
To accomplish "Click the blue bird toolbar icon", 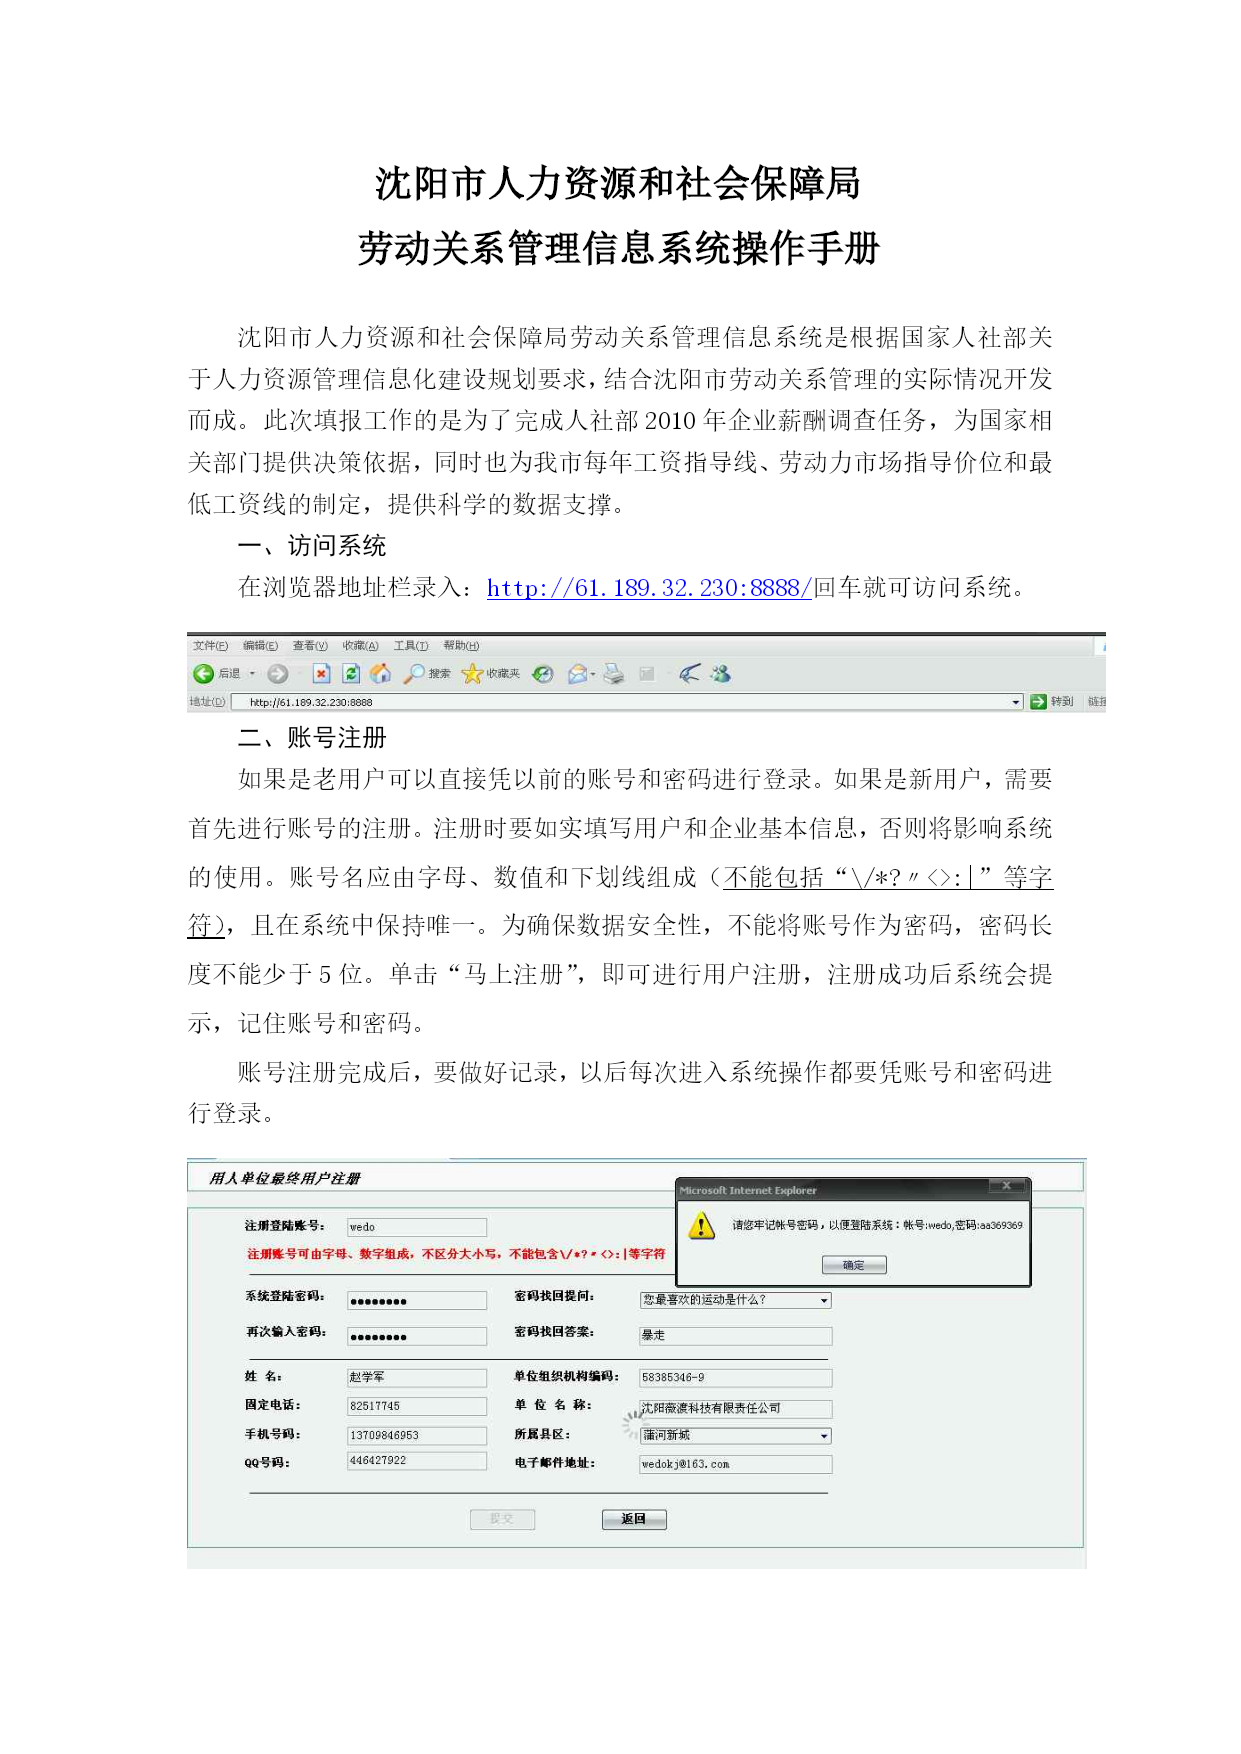I will [x=689, y=674].
